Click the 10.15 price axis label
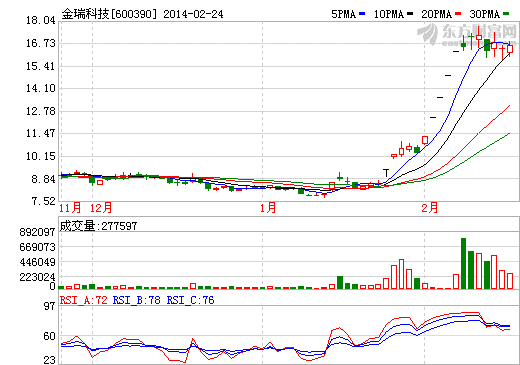This screenshot has height=365, width=520. (41, 156)
